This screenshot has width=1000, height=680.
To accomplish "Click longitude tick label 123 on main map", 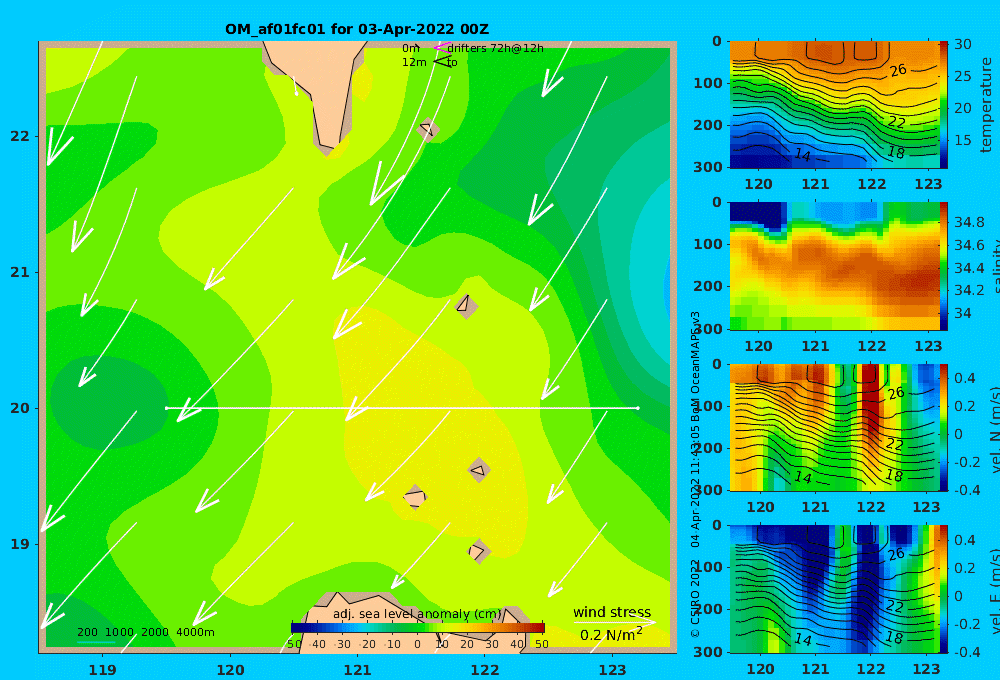I will pyautogui.click(x=612, y=670).
